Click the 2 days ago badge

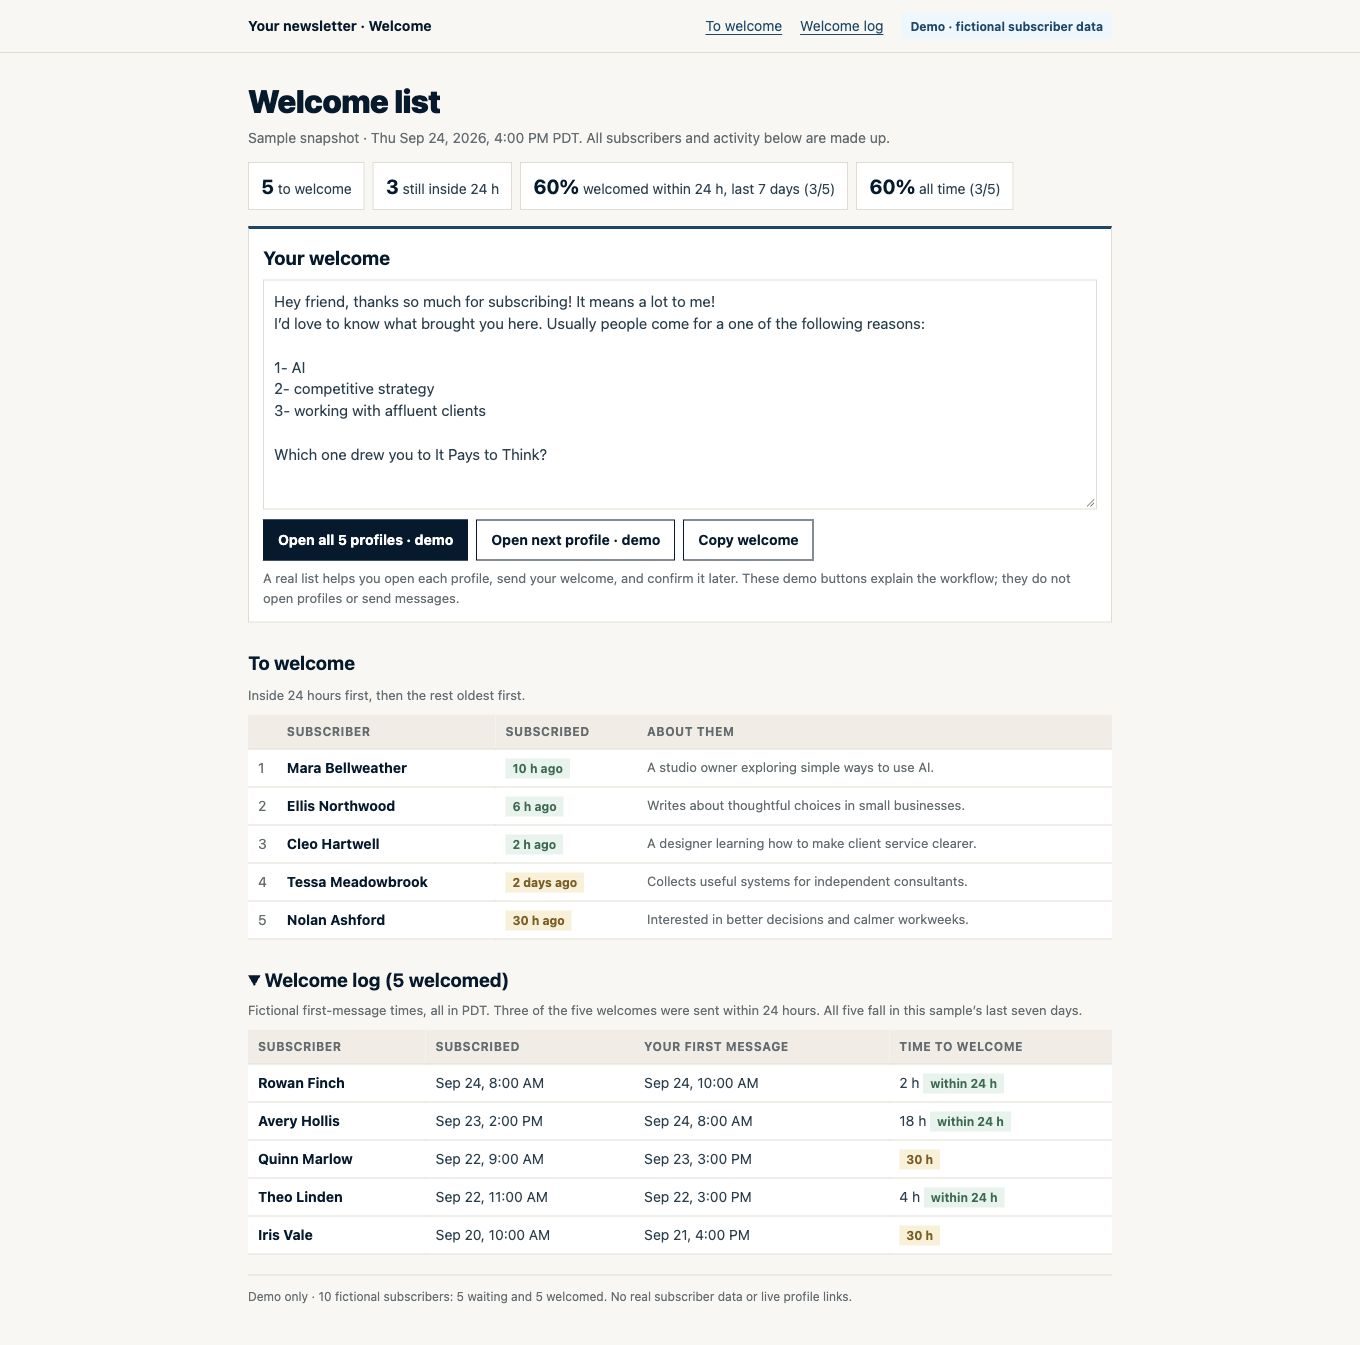(x=544, y=883)
